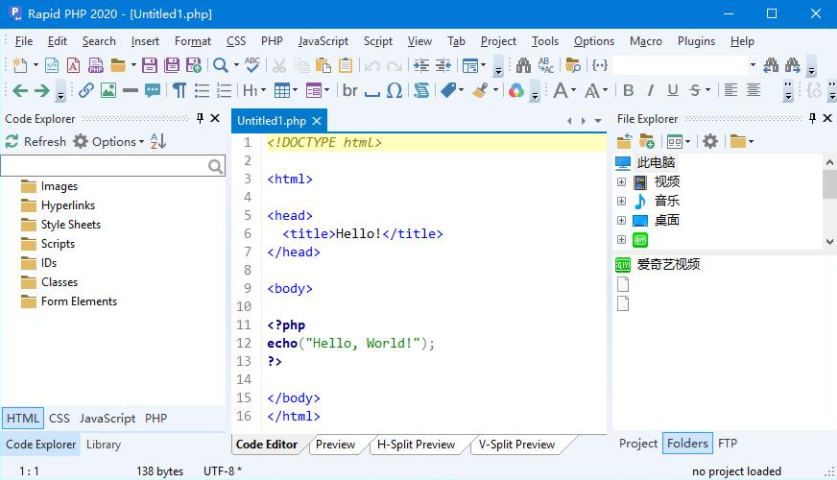The width and height of the screenshot is (837, 480).
Task: Insert a paragraph tag
Action: (x=180, y=91)
